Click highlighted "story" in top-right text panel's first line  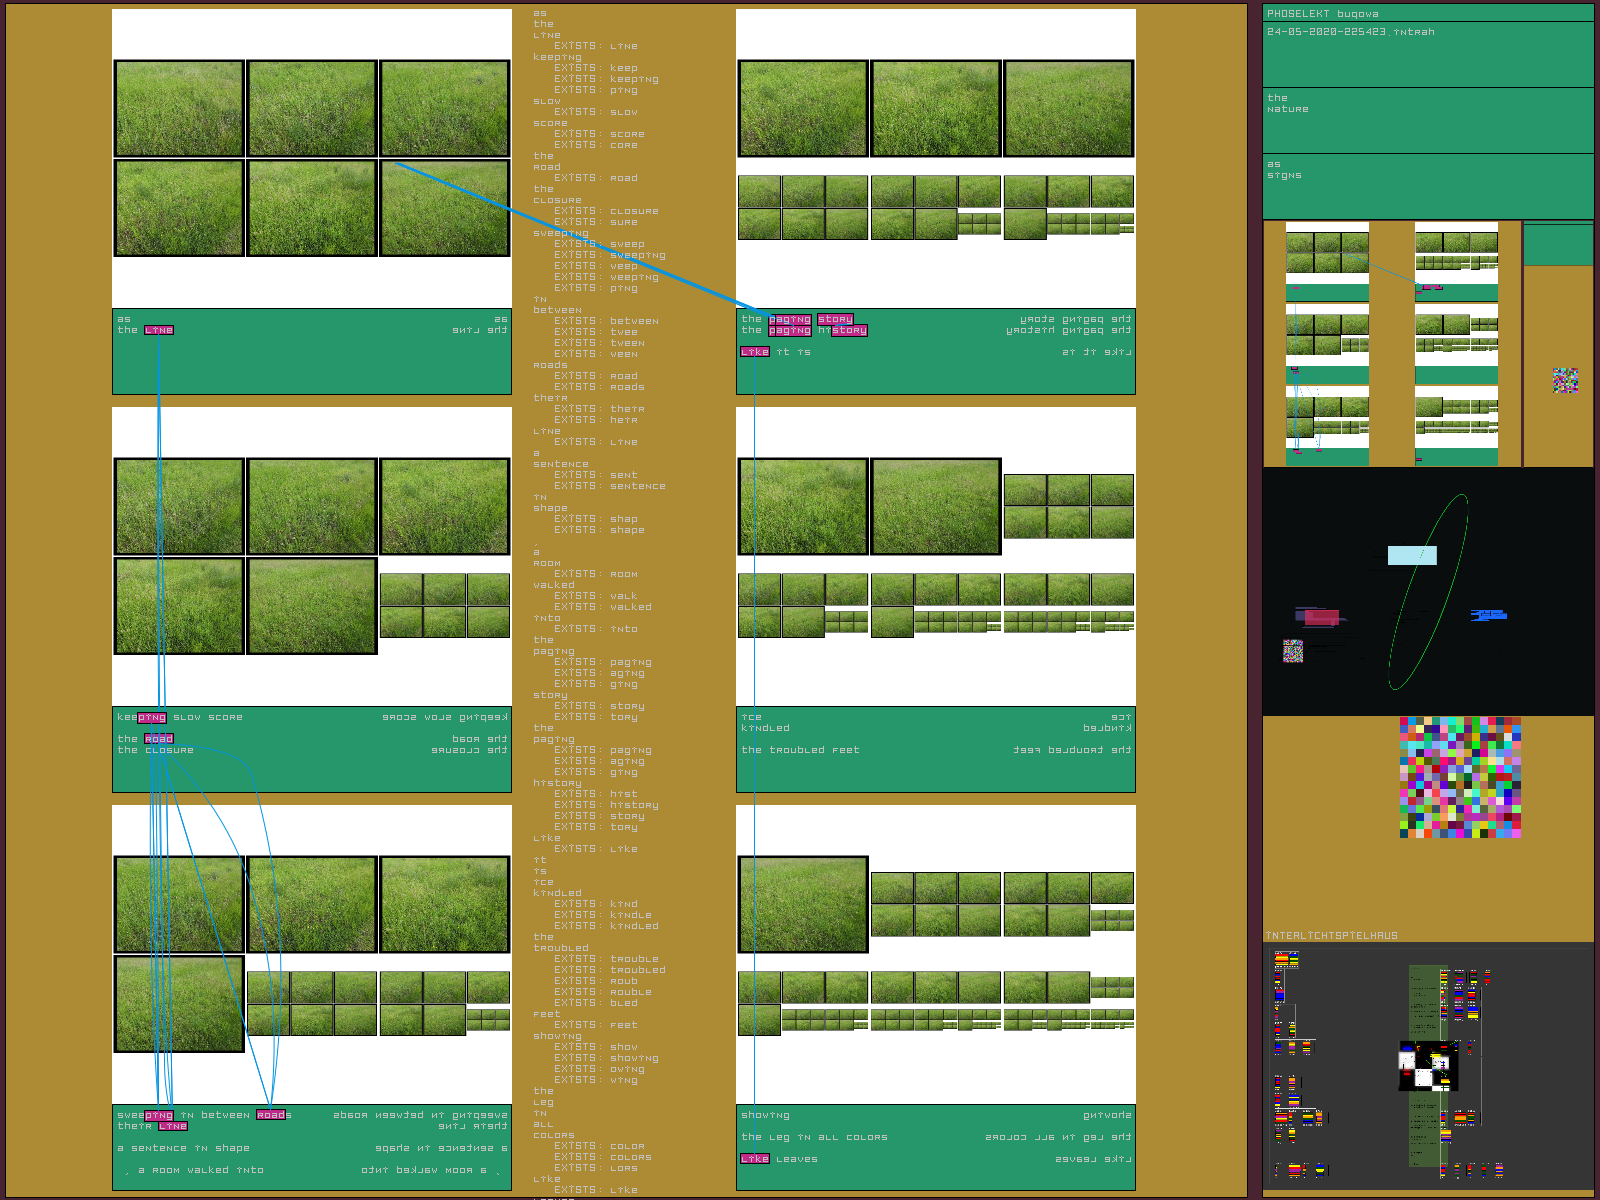tap(835, 319)
